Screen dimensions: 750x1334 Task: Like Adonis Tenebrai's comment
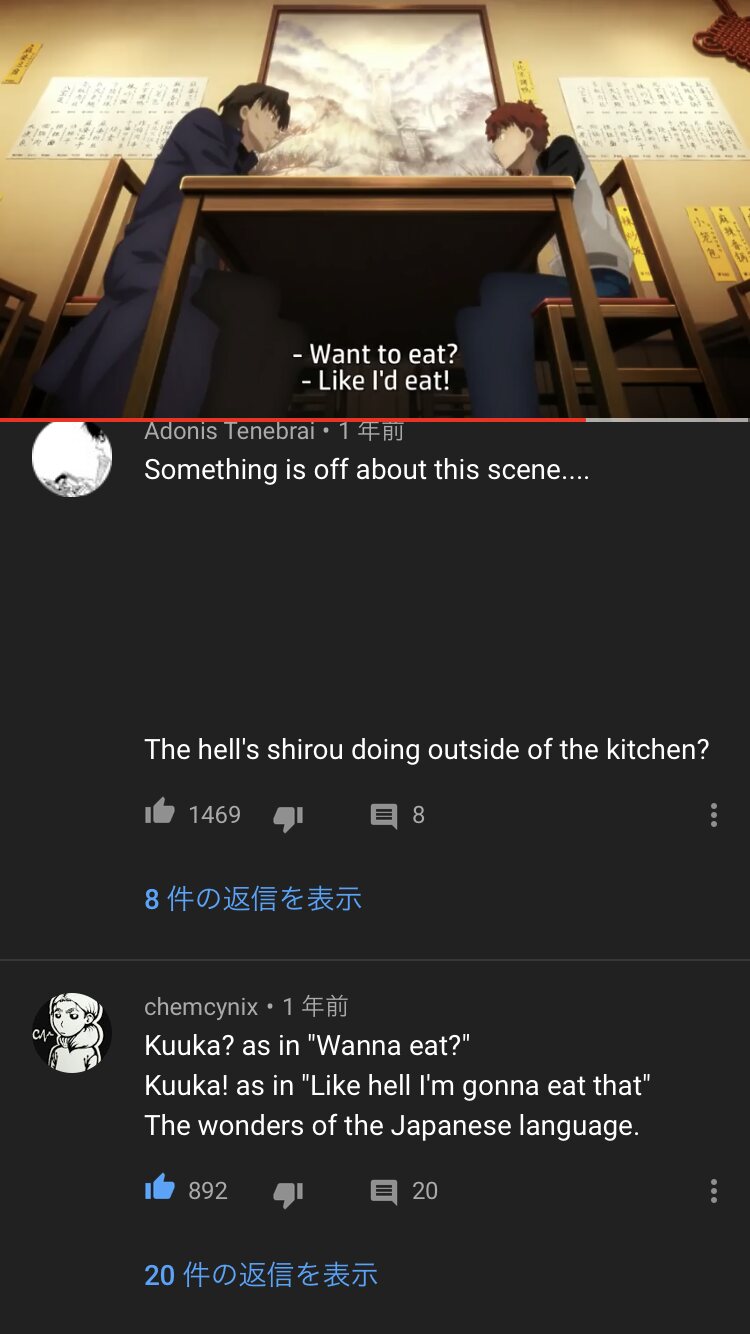coord(160,813)
